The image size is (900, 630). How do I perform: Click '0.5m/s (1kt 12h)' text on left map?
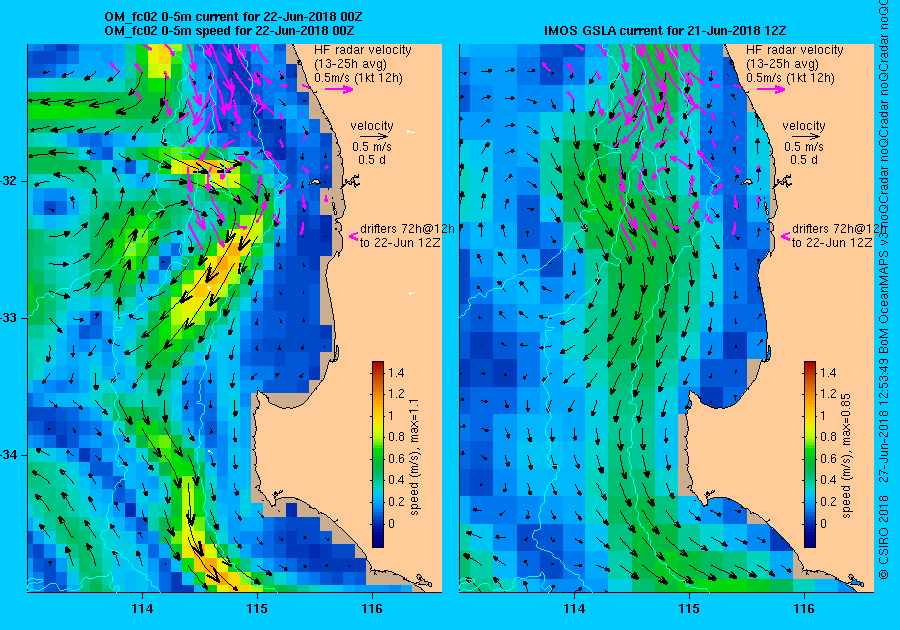tap(358, 78)
